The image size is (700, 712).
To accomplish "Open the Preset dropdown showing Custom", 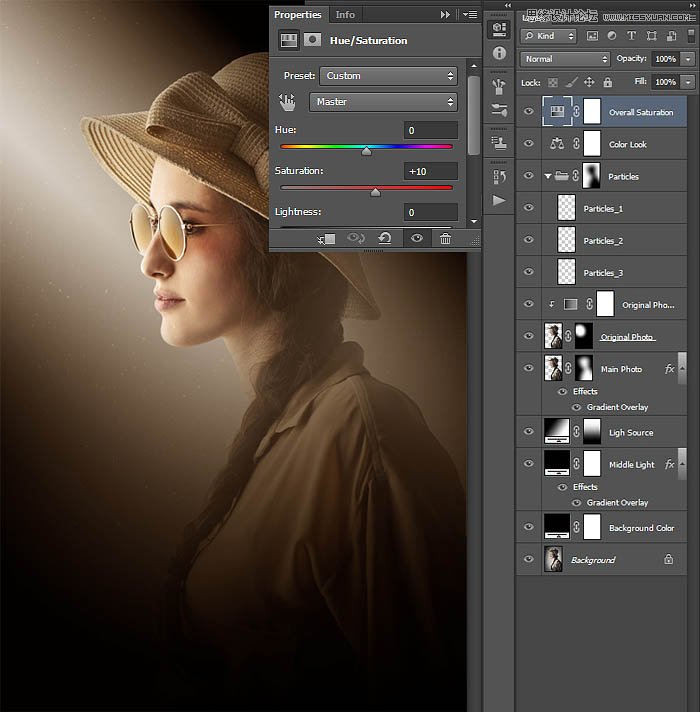I will [388, 76].
